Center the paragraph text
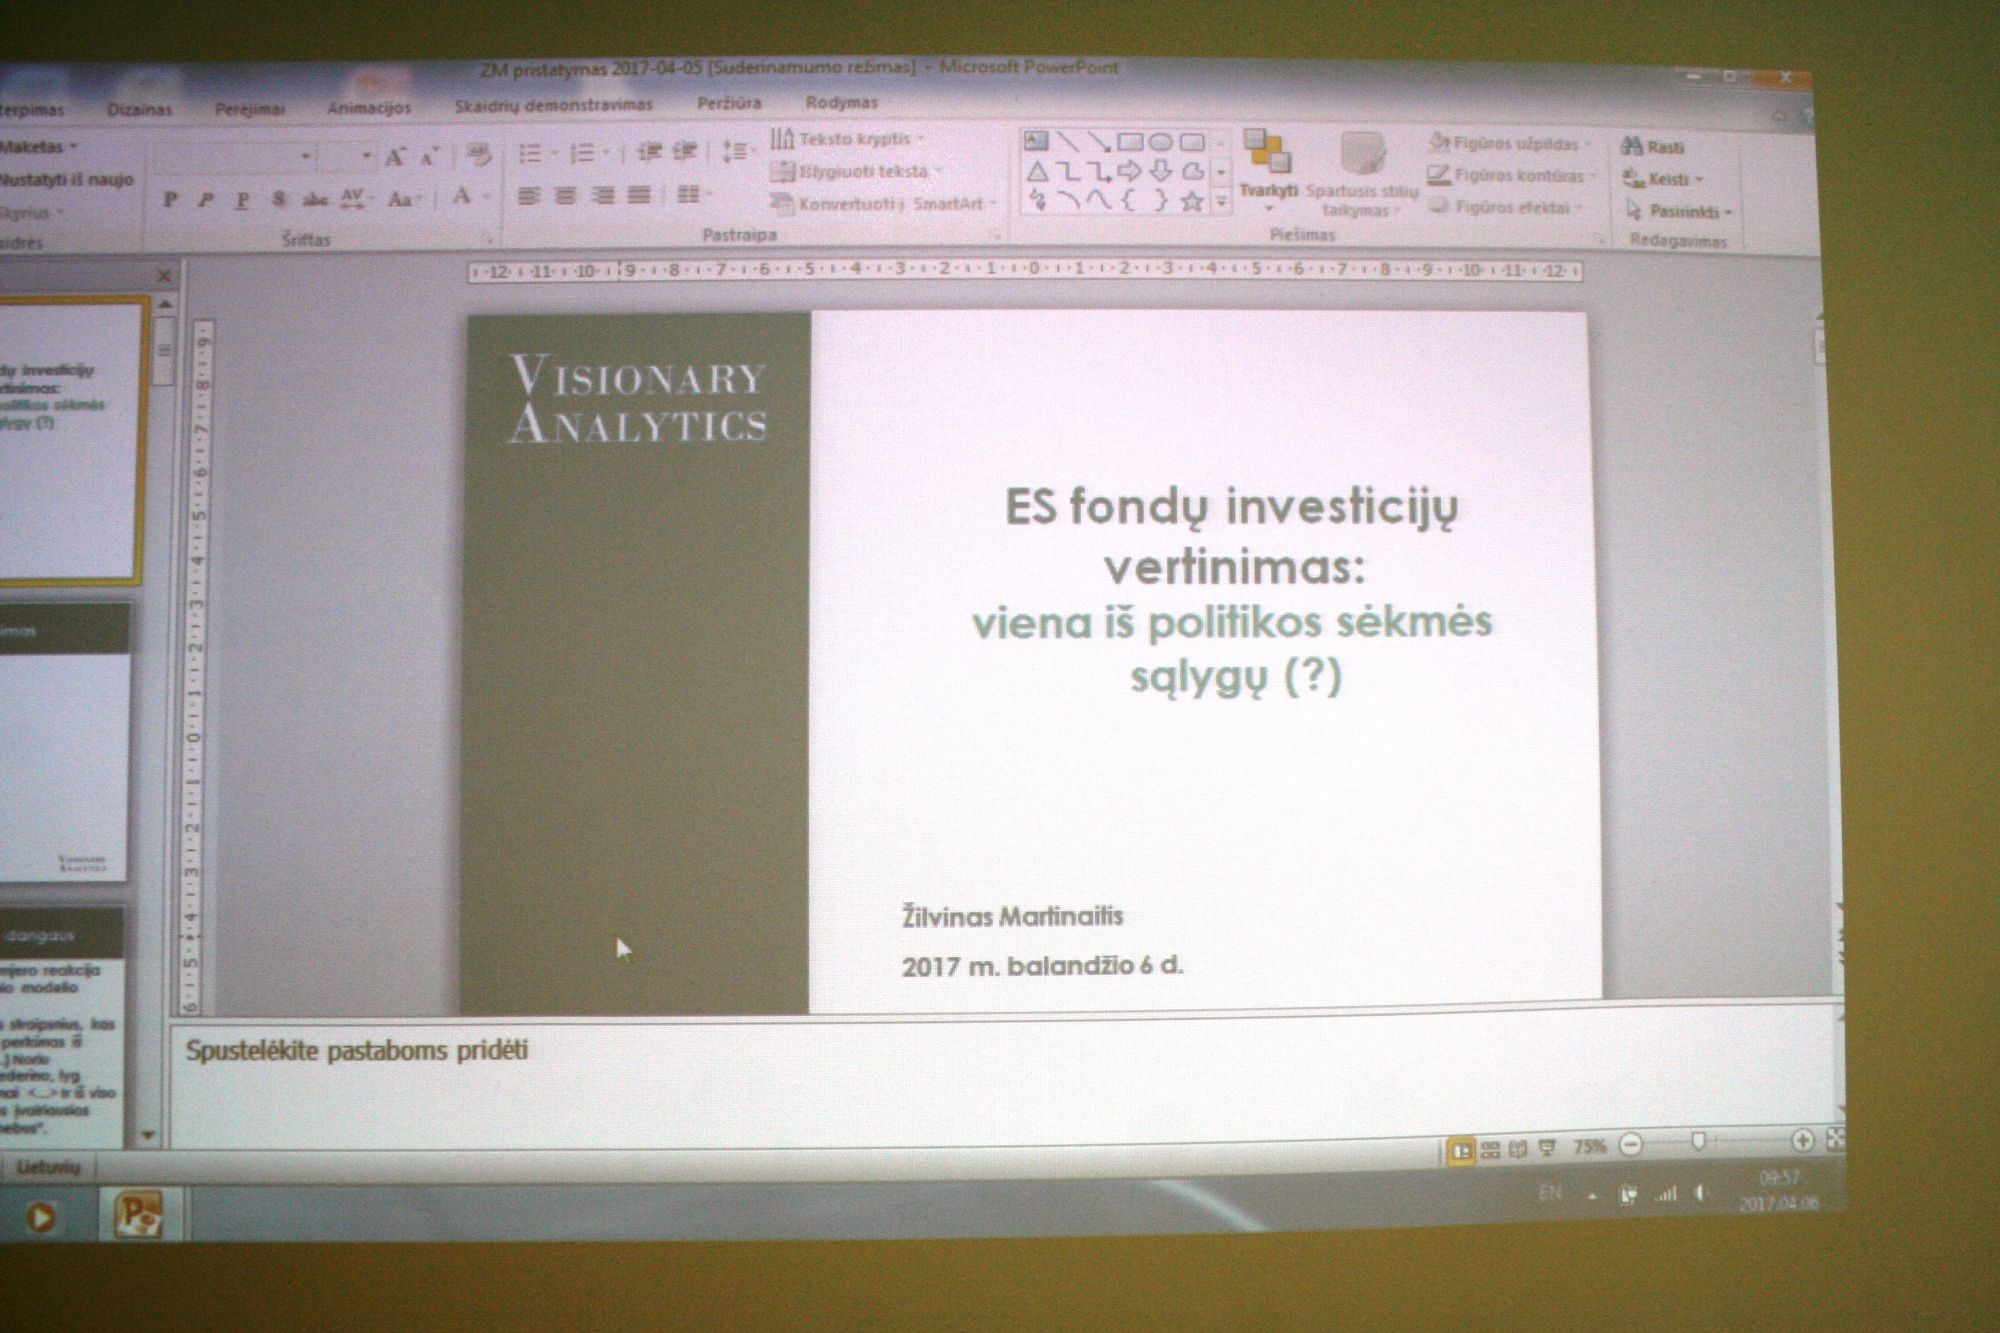Viewport: 2000px width, 1333px height. pos(566,196)
